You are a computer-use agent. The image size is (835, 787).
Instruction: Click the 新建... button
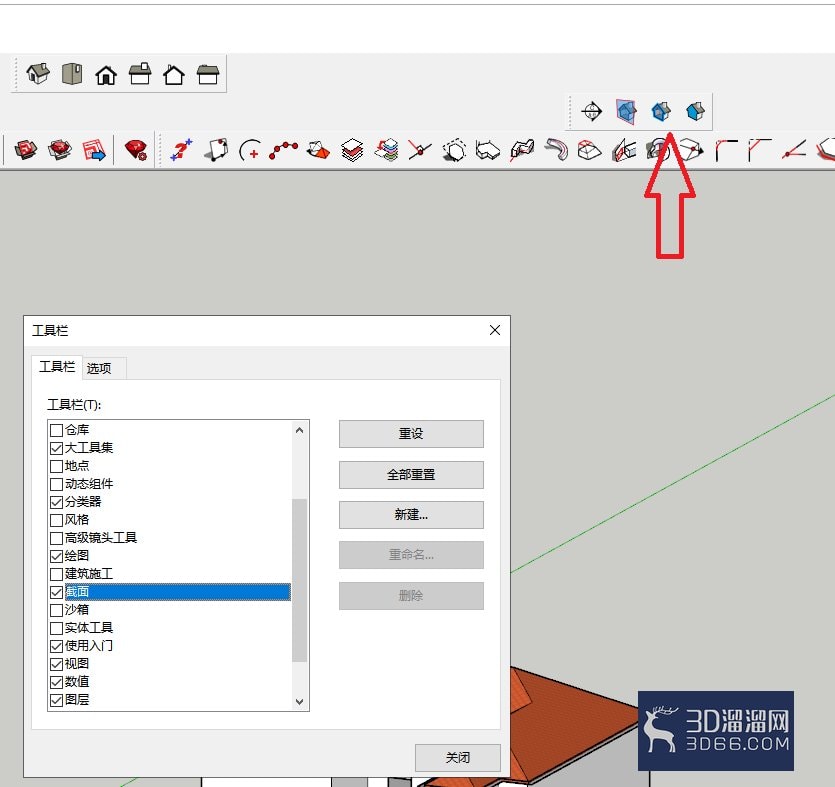411,515
